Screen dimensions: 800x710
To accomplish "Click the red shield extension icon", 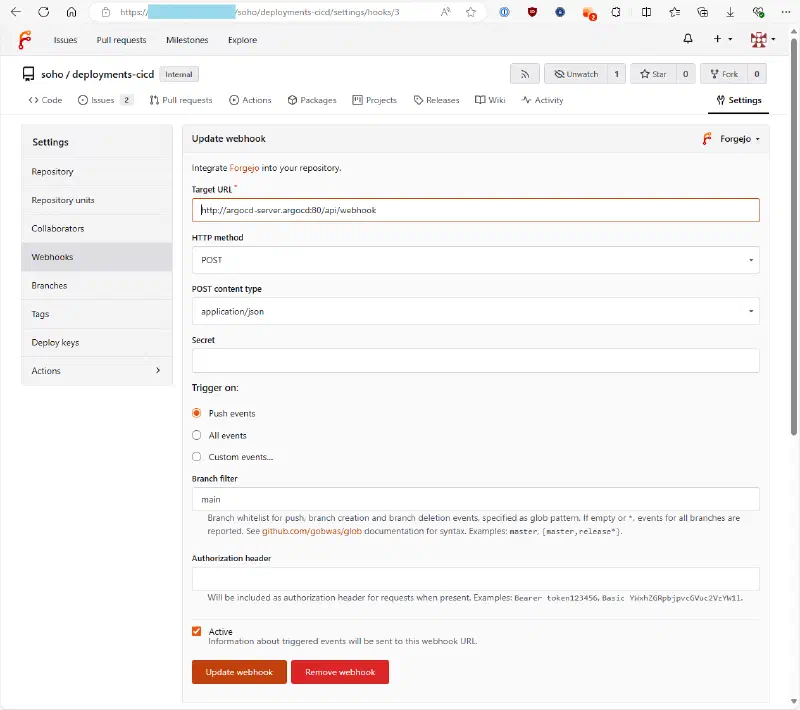I will click(x=532, y=12).
